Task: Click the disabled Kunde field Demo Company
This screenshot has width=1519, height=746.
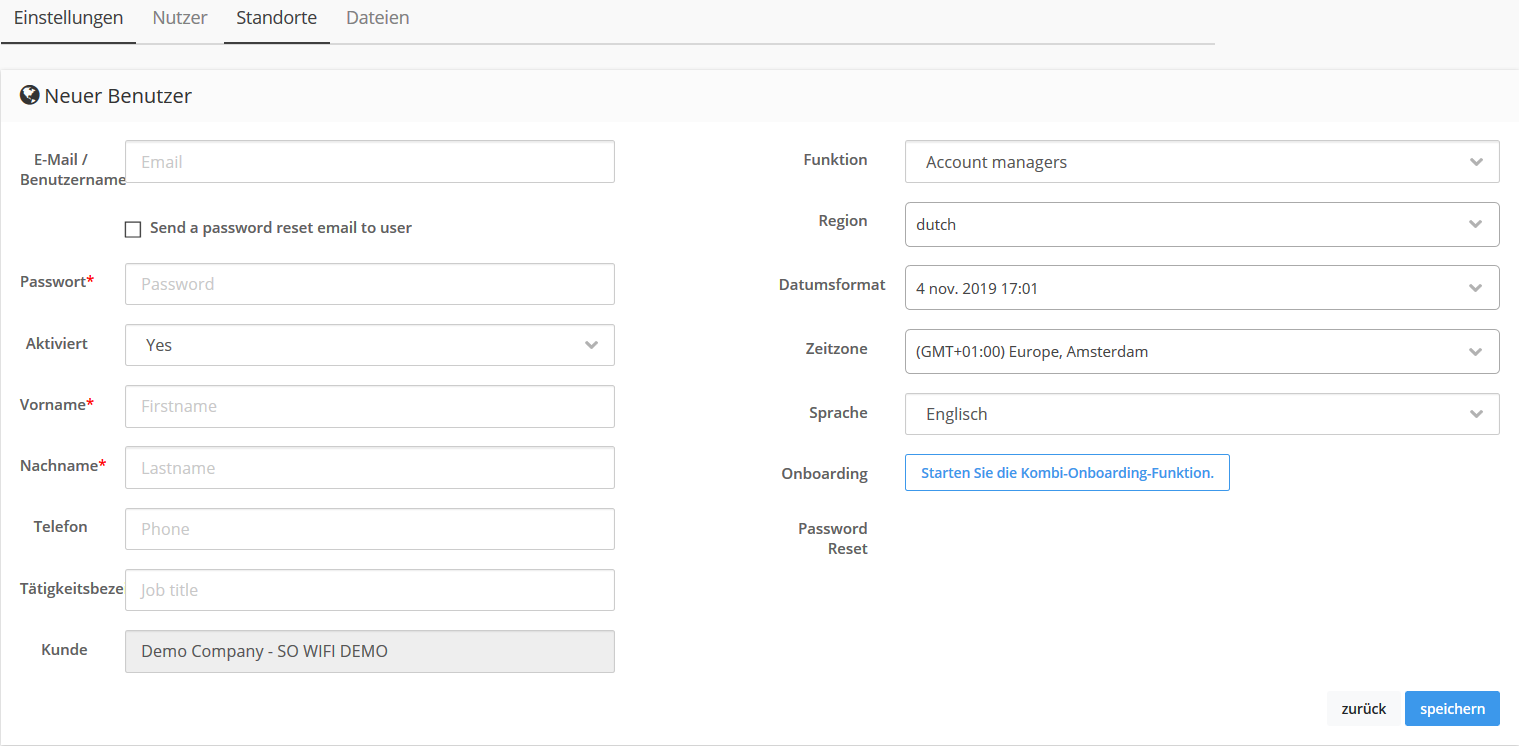Action: tap(370, 651)
